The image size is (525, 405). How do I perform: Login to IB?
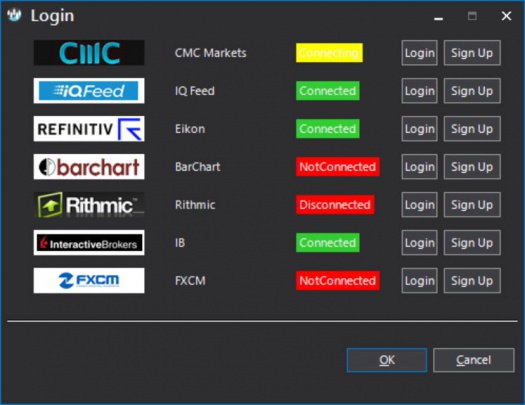420,243
